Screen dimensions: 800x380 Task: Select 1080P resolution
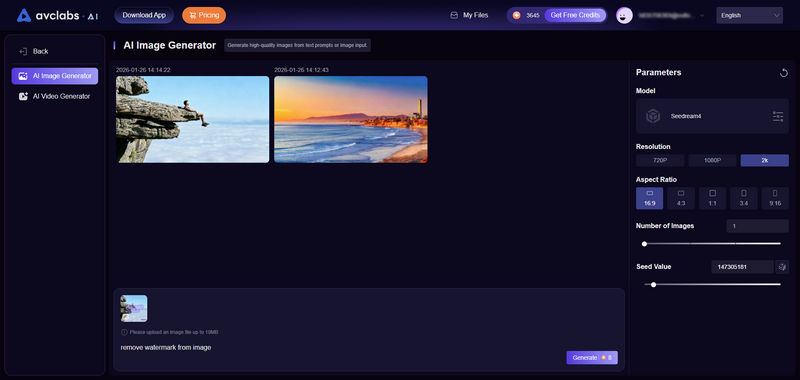pyautogui.click(x=712, y=161)
